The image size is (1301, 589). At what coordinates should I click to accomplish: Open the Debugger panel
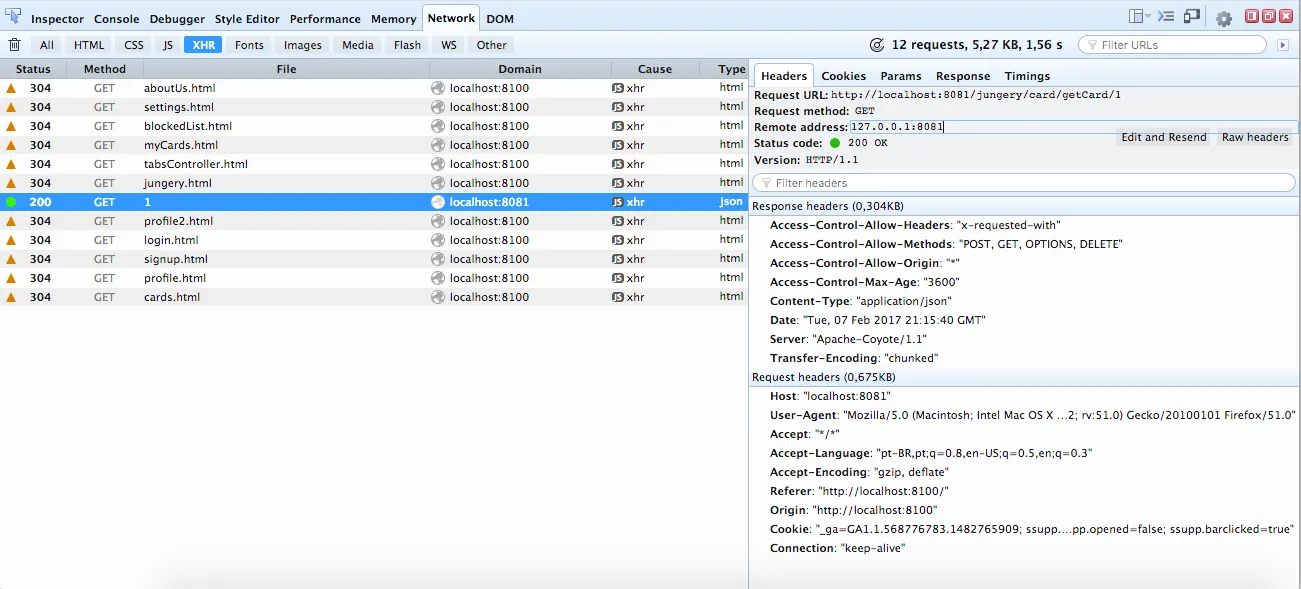(x=178, y=19)
